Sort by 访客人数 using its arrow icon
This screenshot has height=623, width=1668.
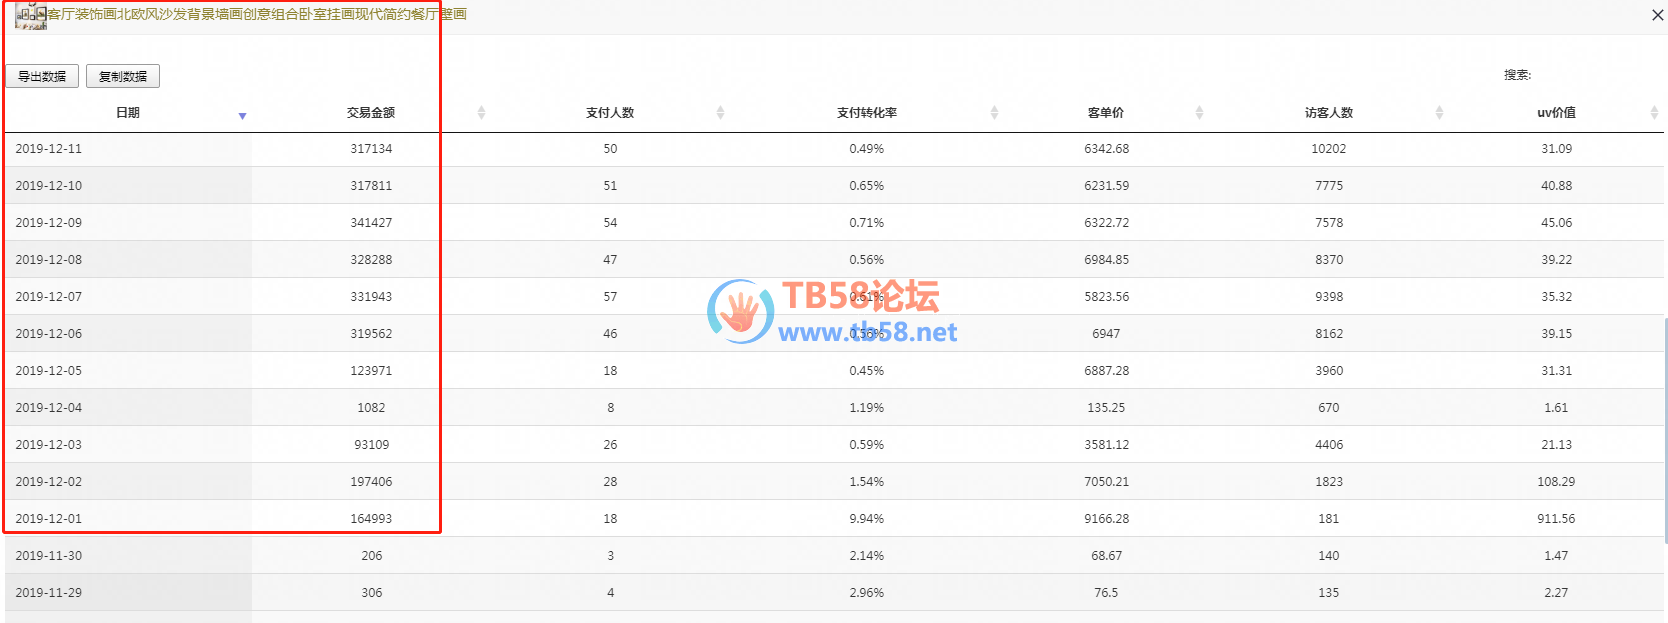(1439, 113)
